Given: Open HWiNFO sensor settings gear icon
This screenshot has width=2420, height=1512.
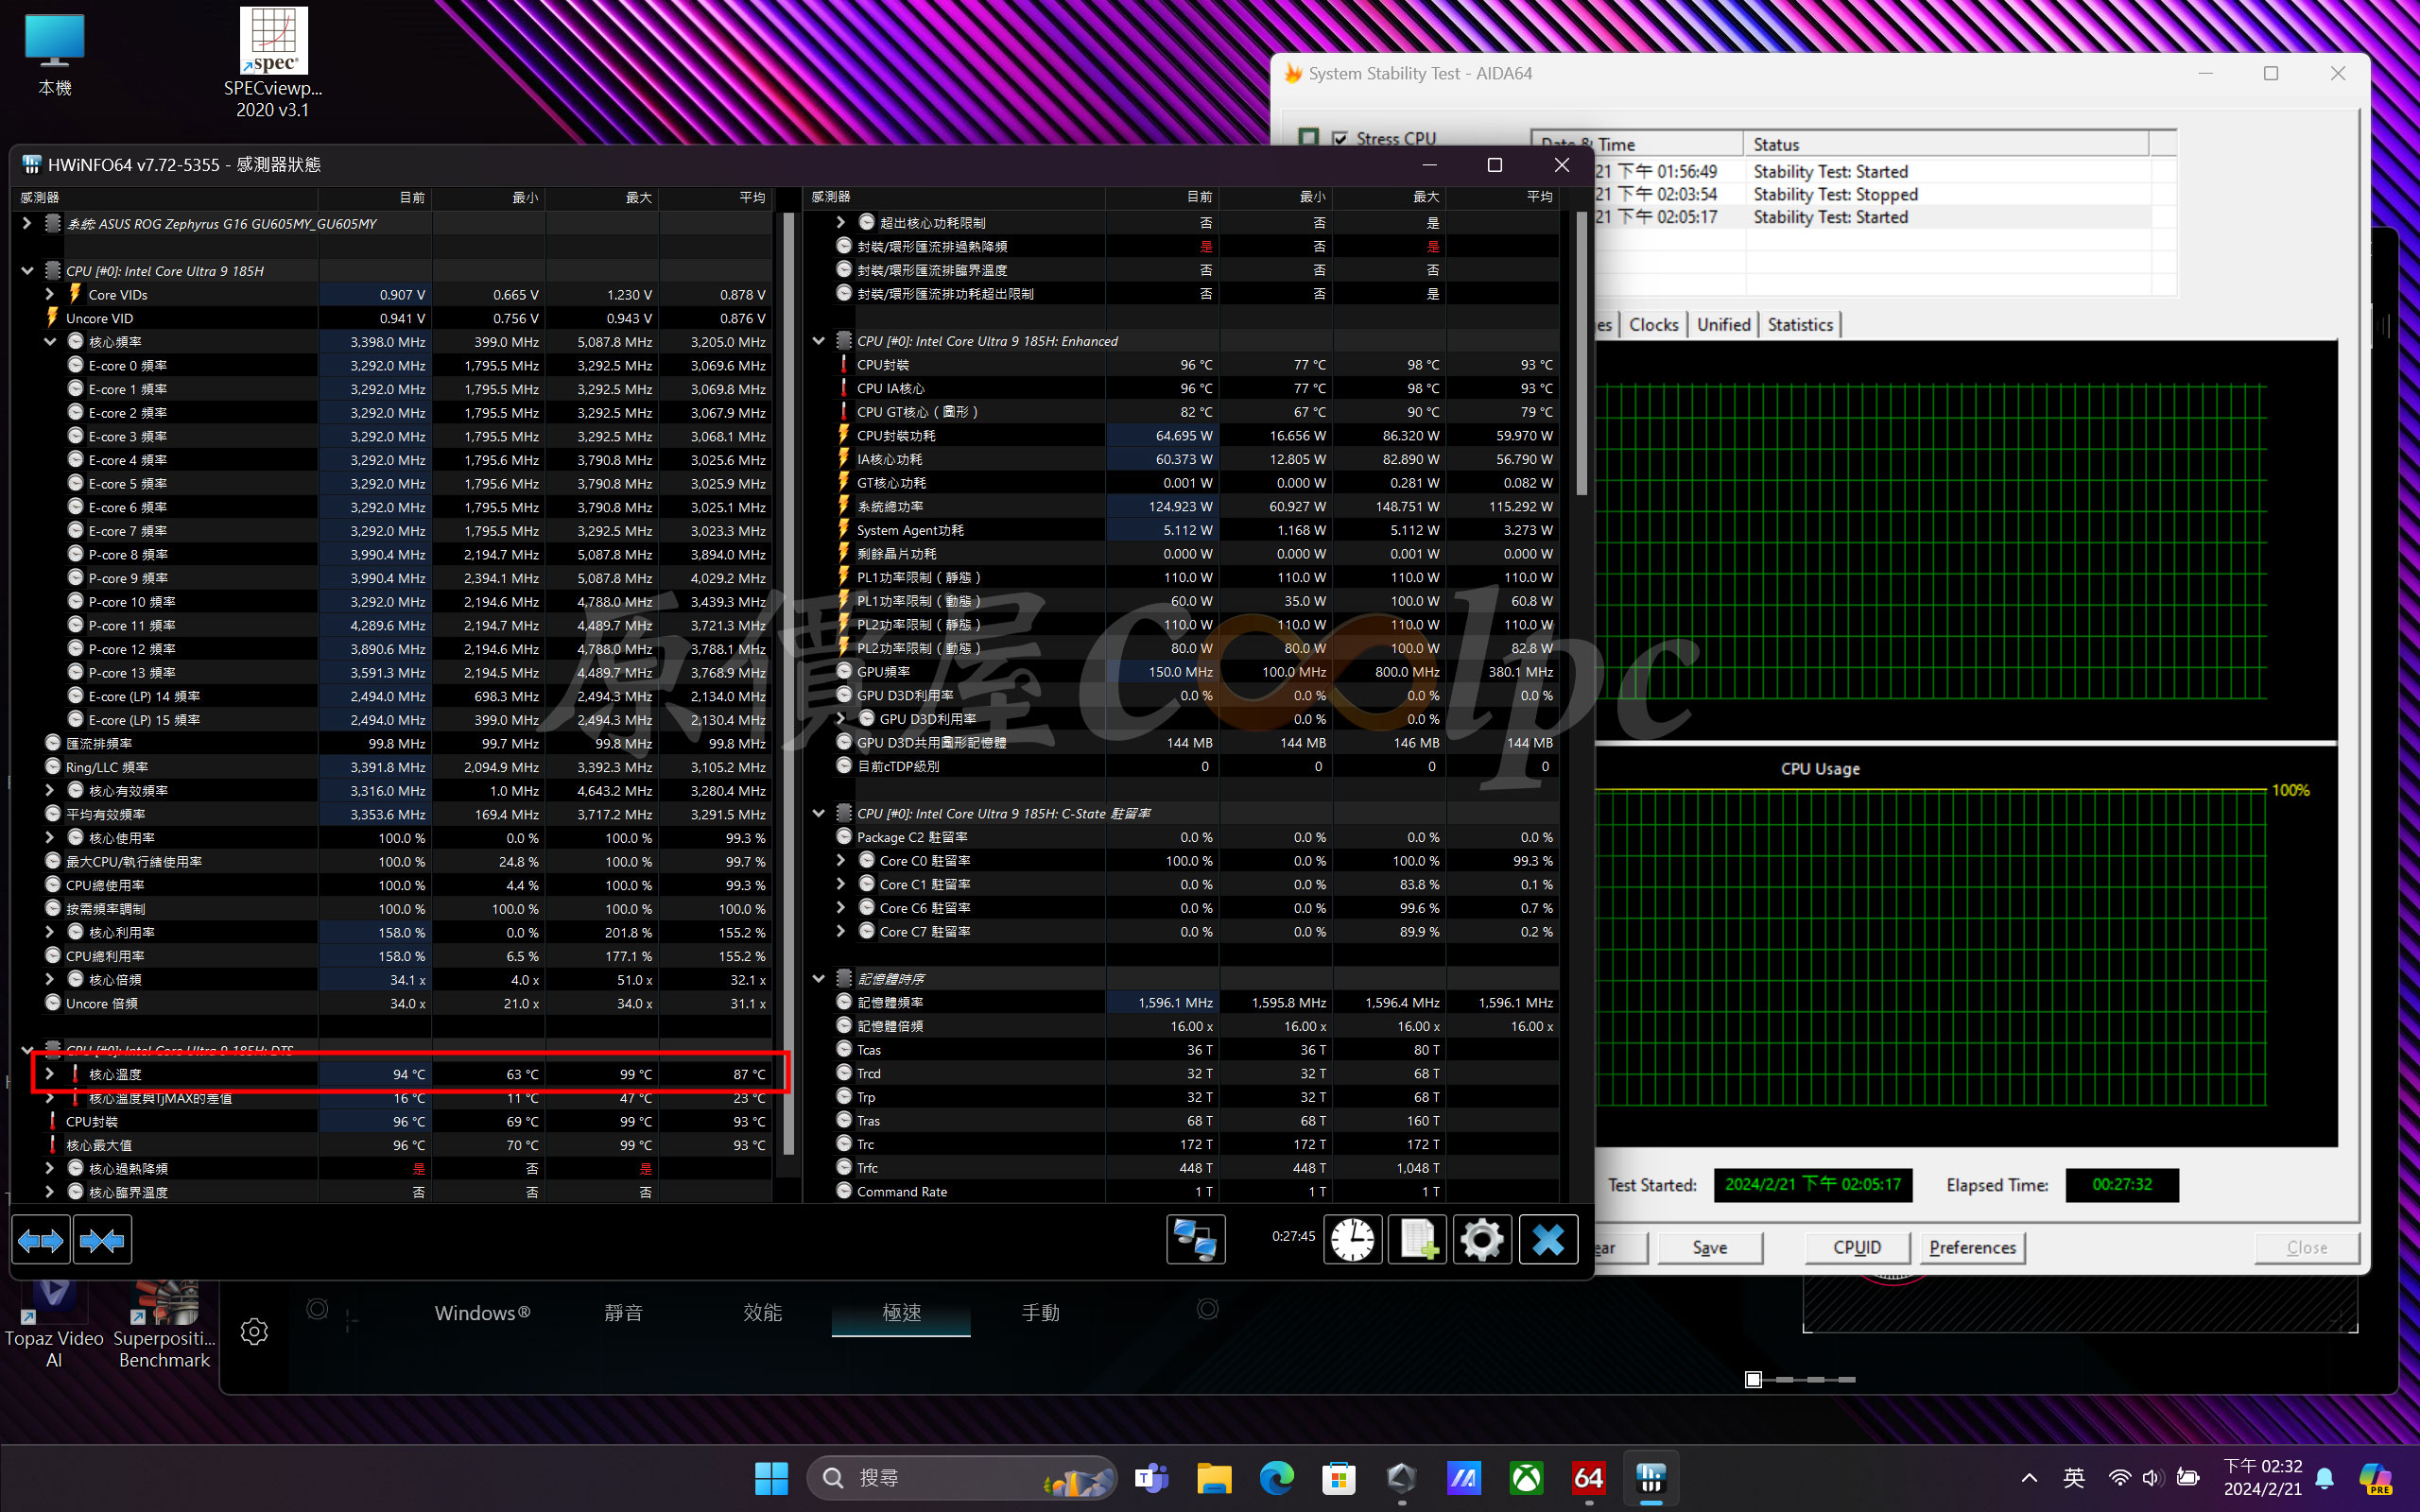Looking at the screenshot, I should tap(1482, 1240).
